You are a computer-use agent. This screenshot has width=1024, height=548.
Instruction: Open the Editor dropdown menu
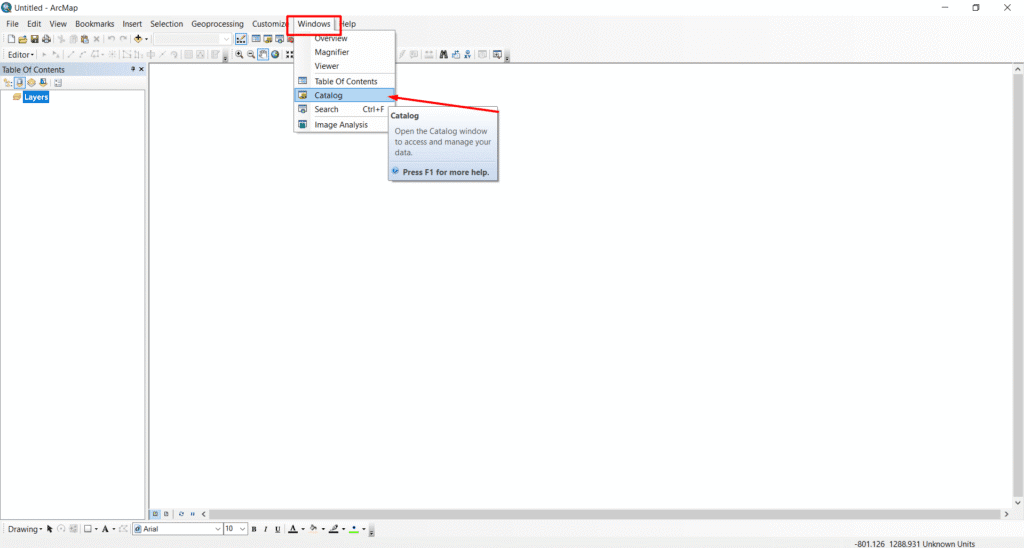(20, 55)
